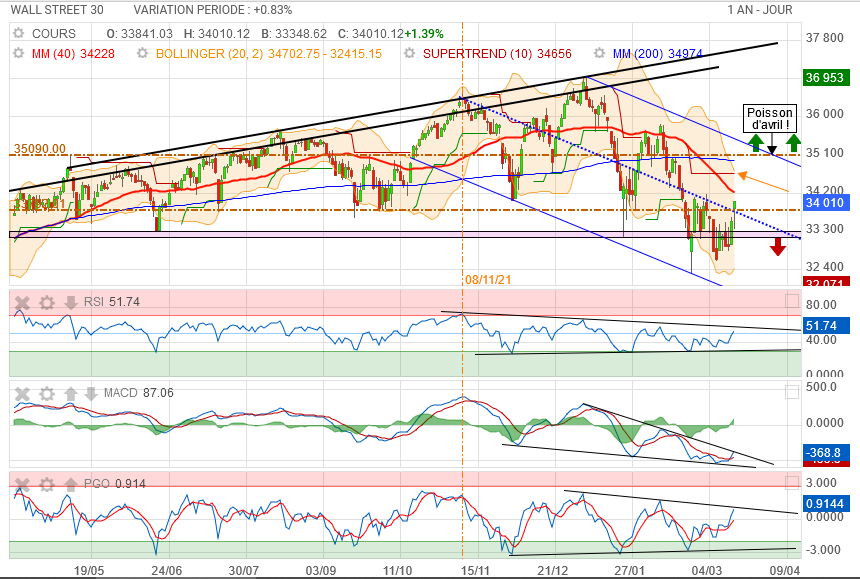Click the WALL STREET 30 title

(x=57, y=10)
